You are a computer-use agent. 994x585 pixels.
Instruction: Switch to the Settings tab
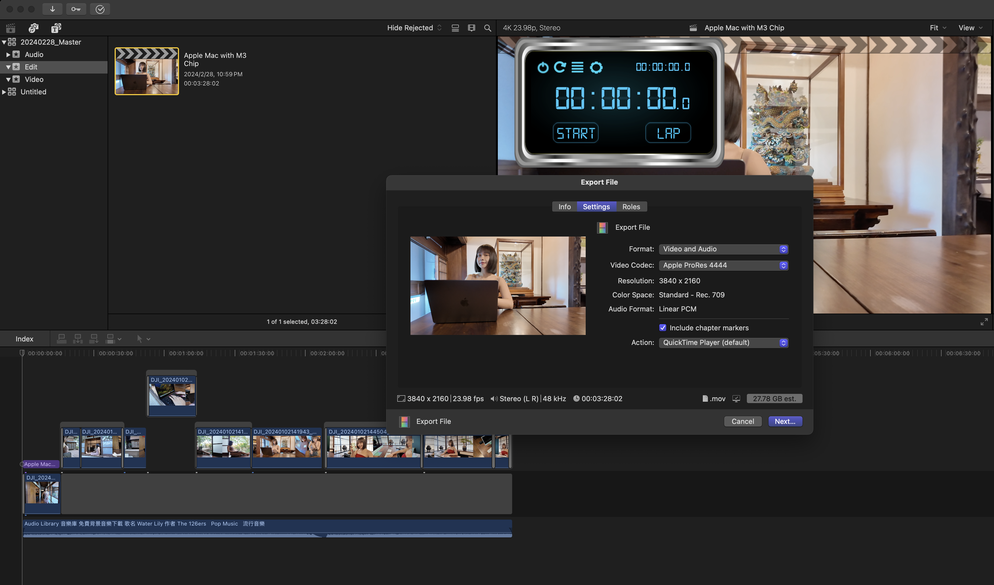click(x=597, y=207)
